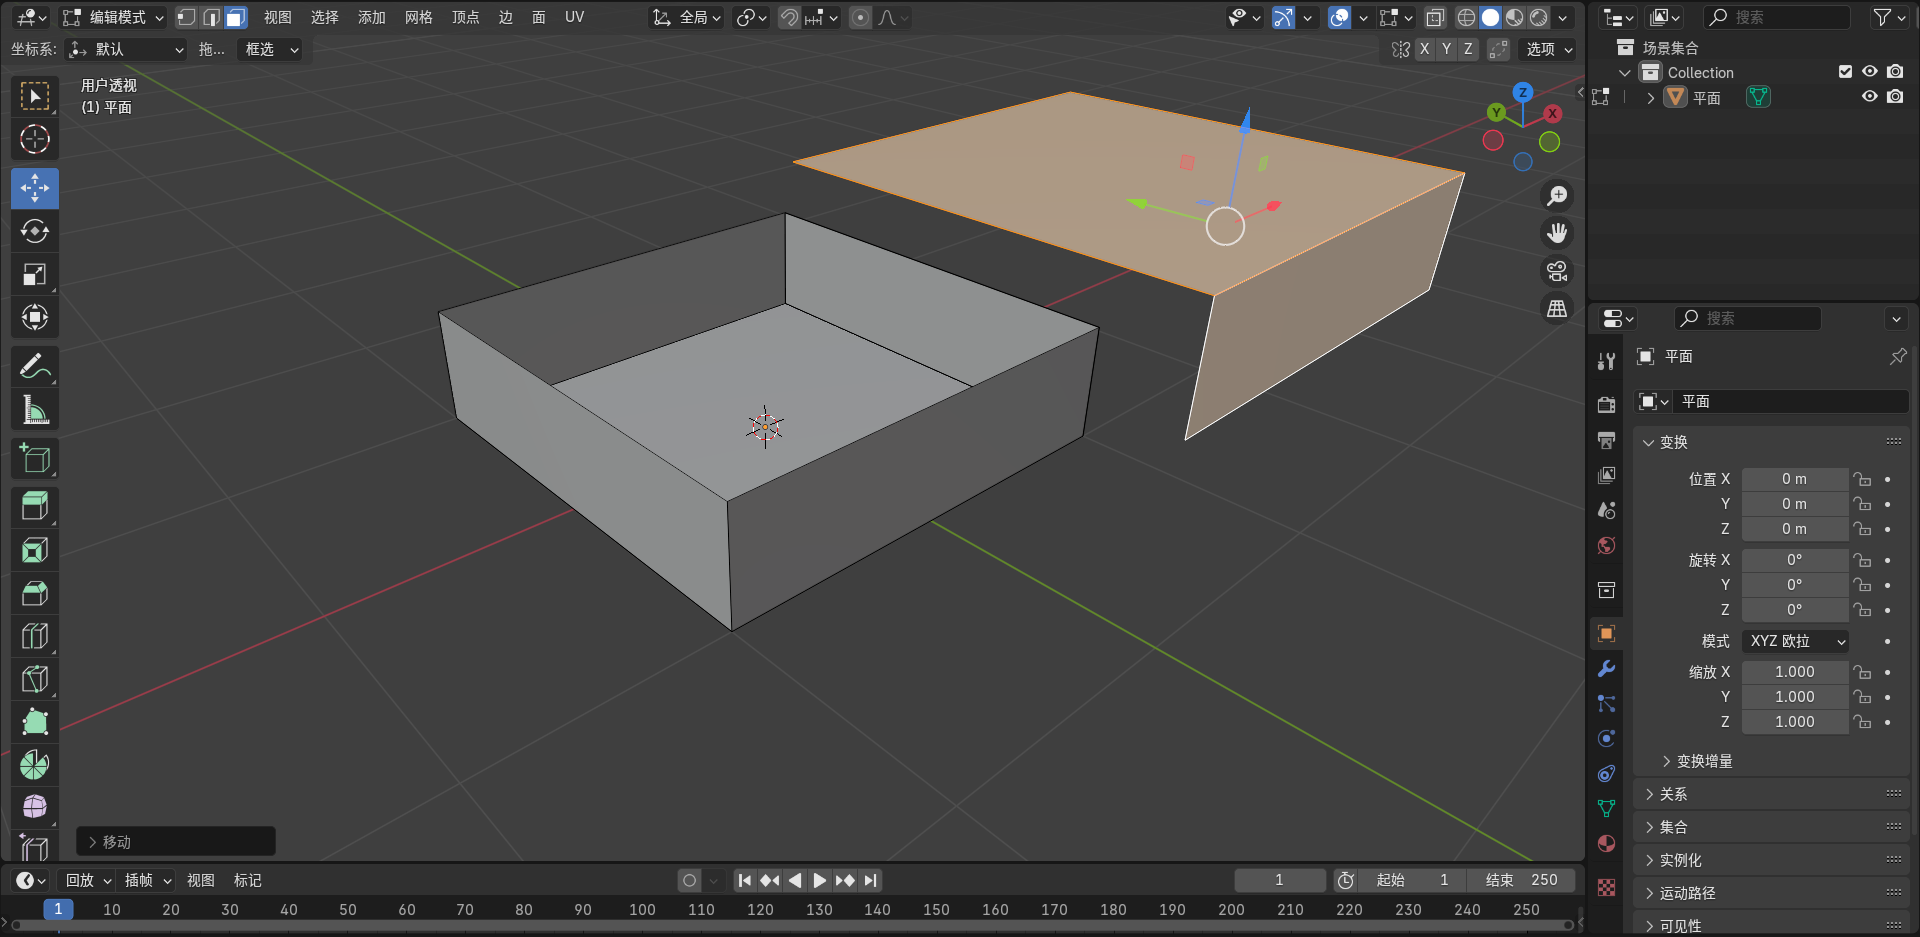1920x937 pixels.
Task: Toggle camera view icon in viewport
Action: click(x=1557, y=271)
